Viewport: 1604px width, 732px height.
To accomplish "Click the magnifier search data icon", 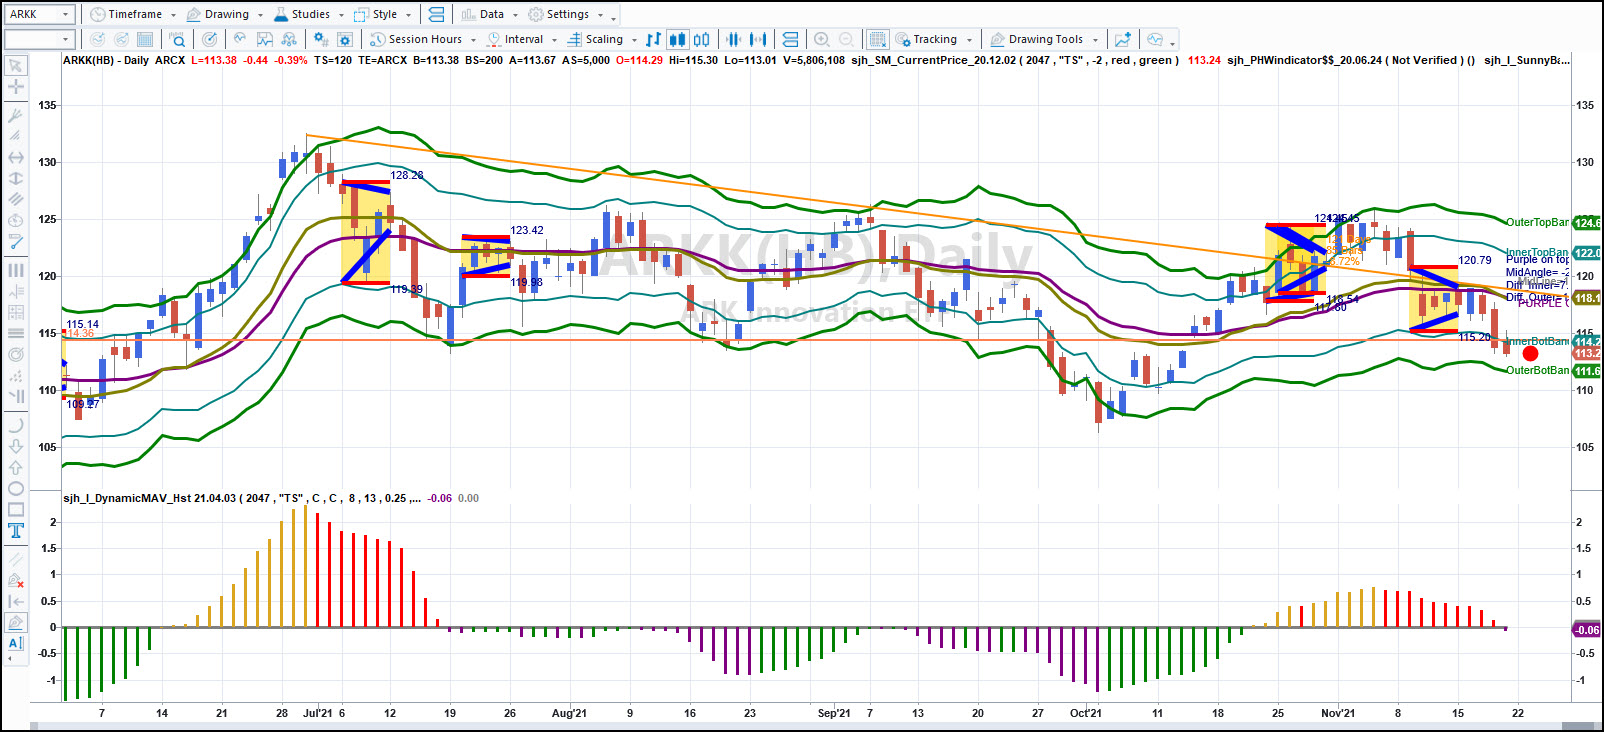I will [177, 39].
